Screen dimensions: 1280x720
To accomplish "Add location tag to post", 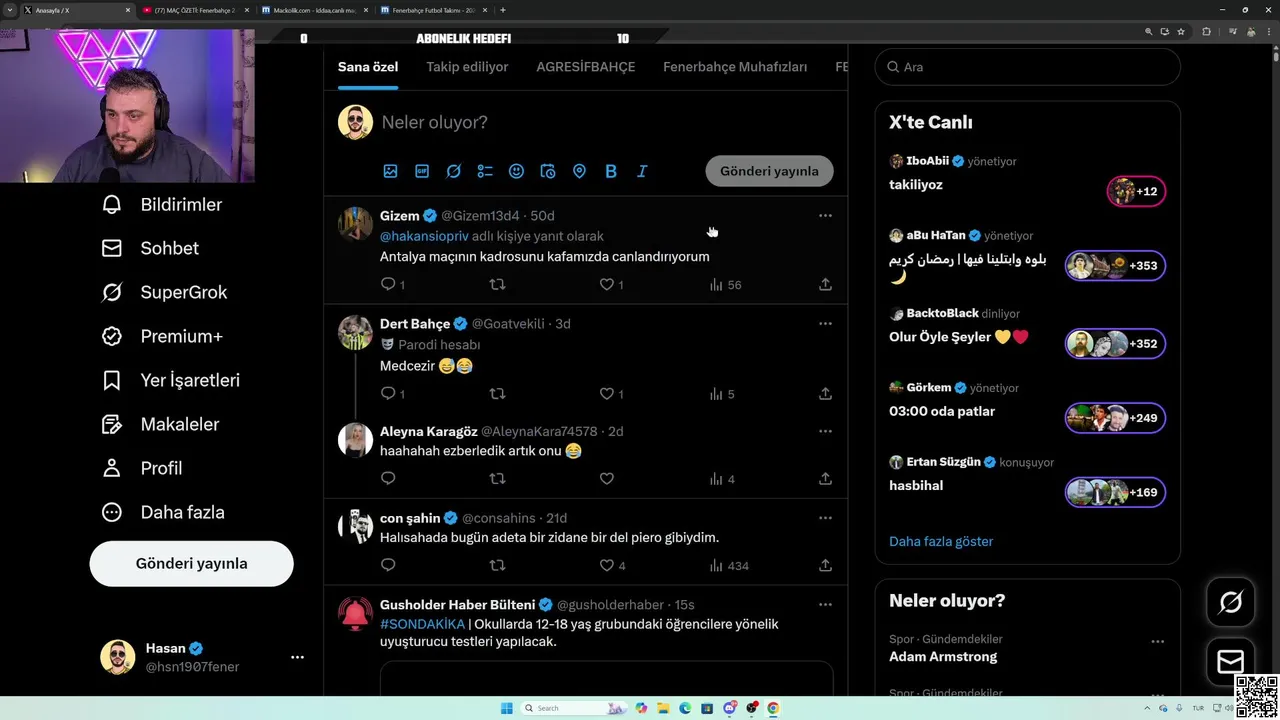I will pyautogui.click(x=579, y=171).
